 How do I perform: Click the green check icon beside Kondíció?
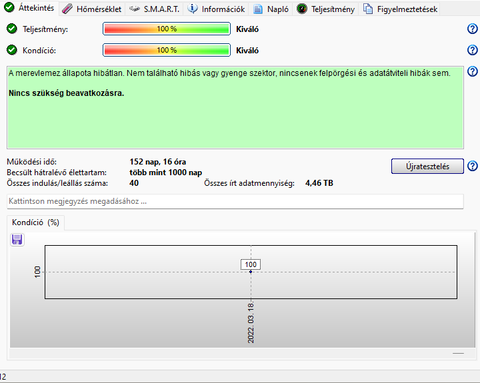(12, 50)
